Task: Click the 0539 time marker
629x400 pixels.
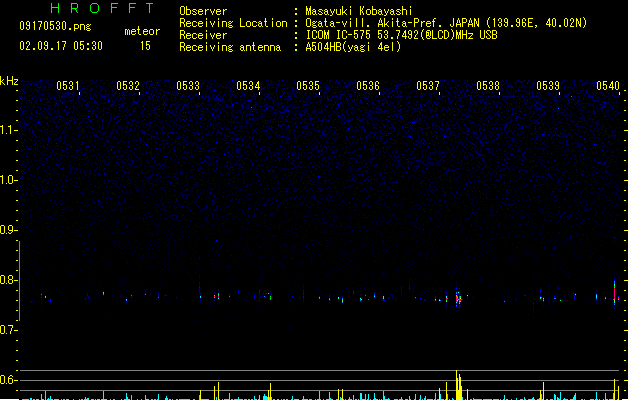Action: click(548, 86)
